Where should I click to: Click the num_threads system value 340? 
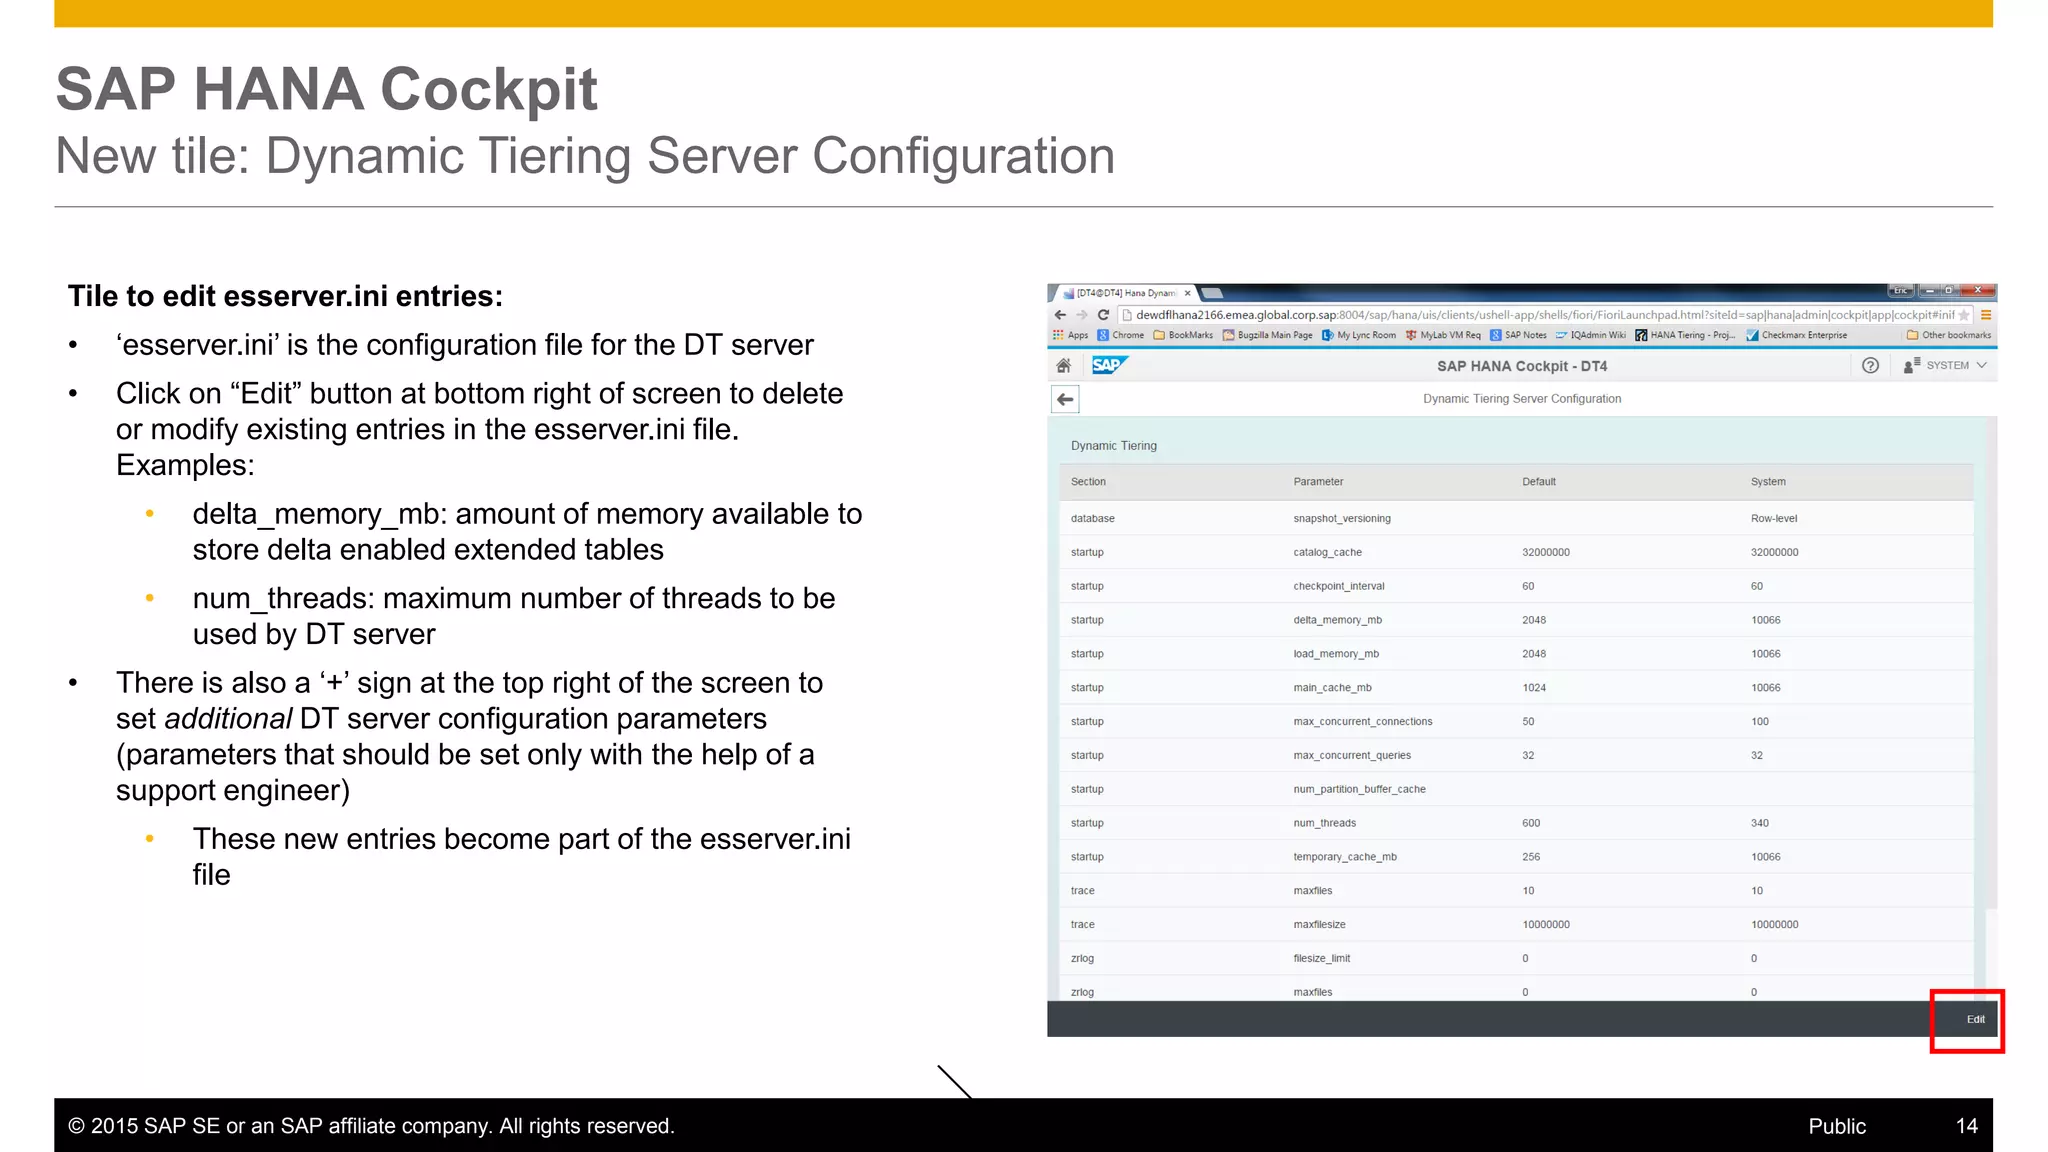click(x=1760, y=824)
